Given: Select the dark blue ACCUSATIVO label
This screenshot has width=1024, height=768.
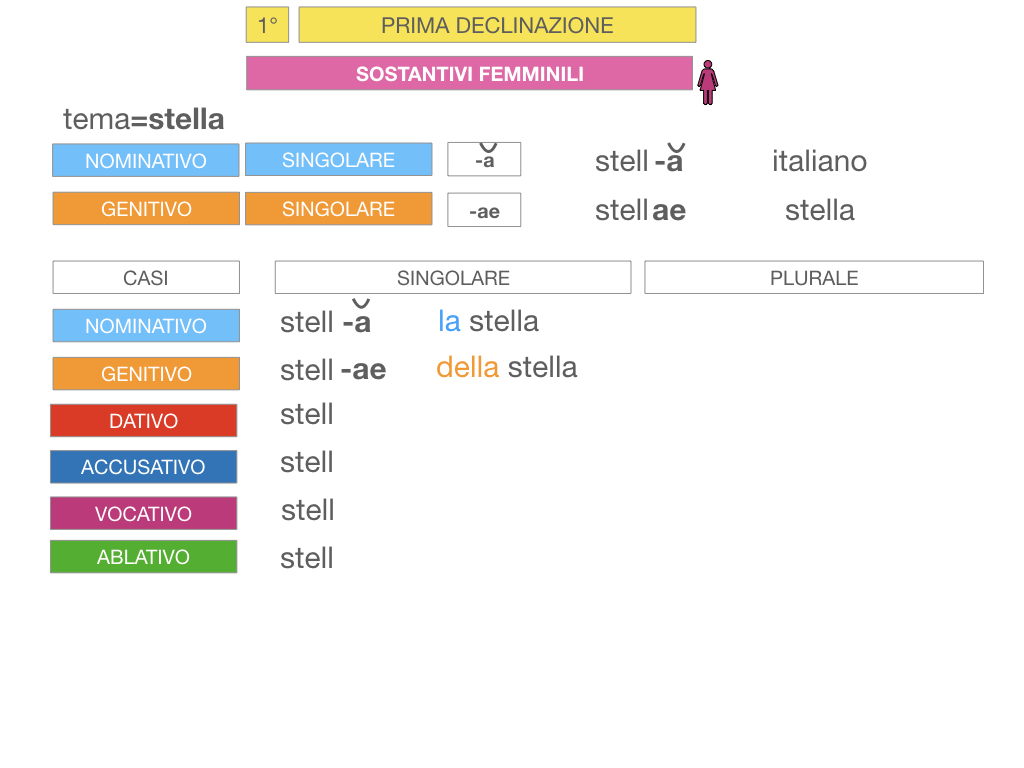Looking at the screenshot, I should 144,467.
